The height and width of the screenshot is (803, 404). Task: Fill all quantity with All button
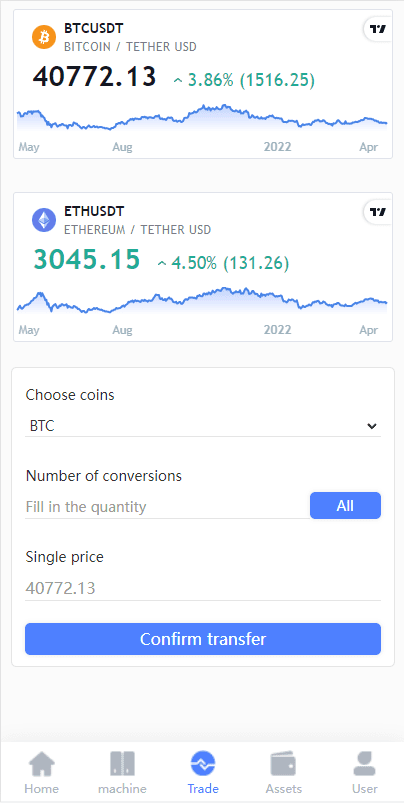[x=345, y=506]
